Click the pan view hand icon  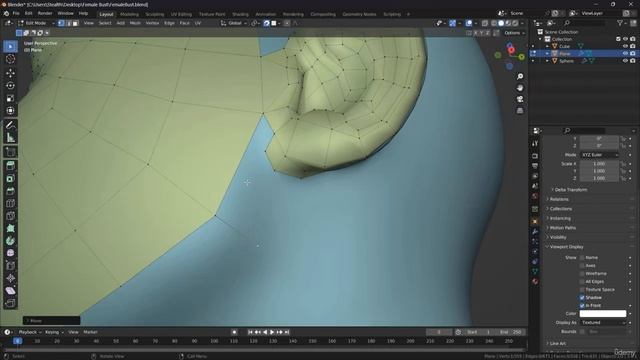coord(520,88)
